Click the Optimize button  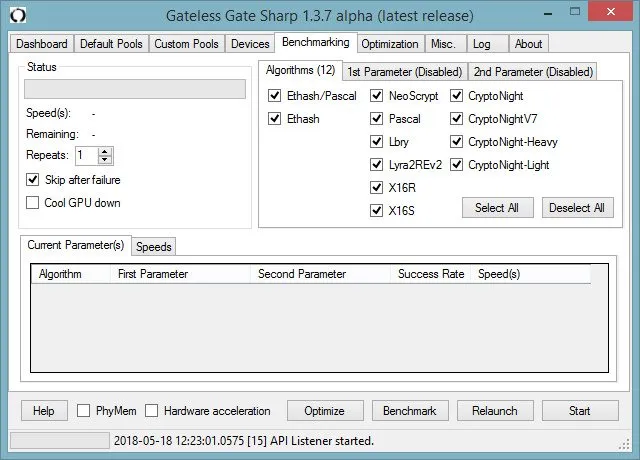coord(325,411)
